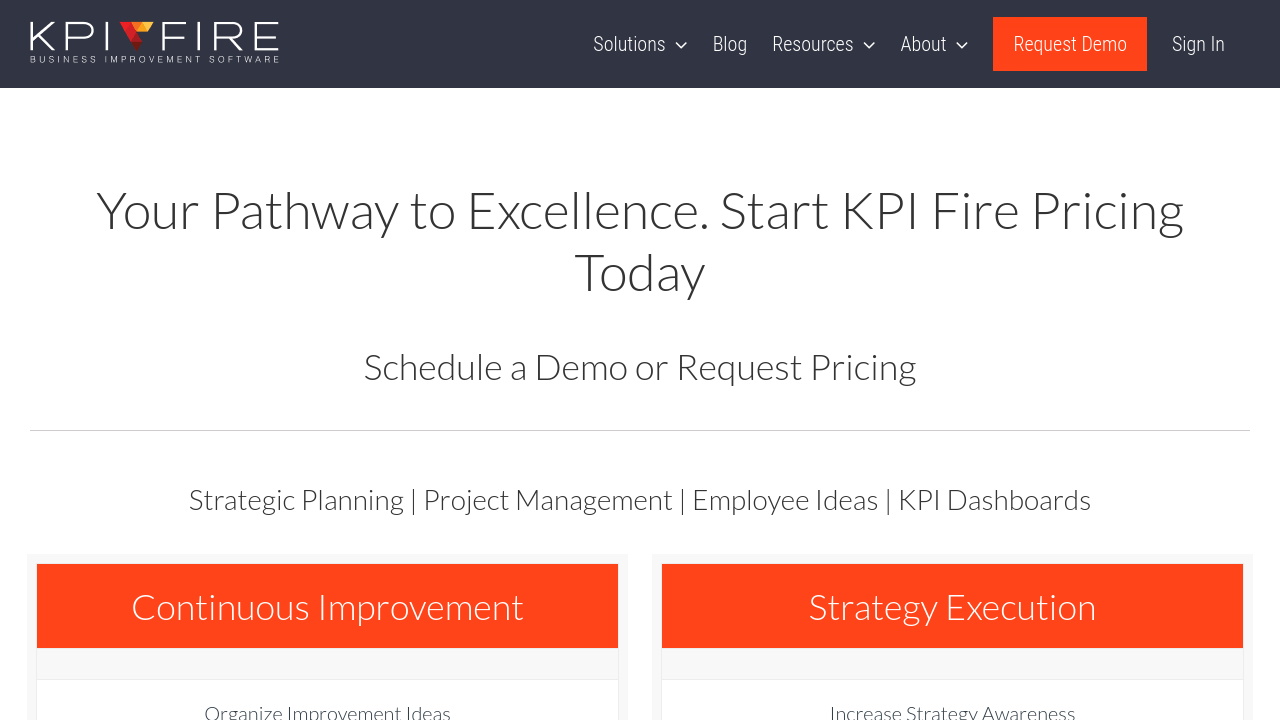
Task: Click the Organize Improvement Ideas text
Action: click(327, 712)
